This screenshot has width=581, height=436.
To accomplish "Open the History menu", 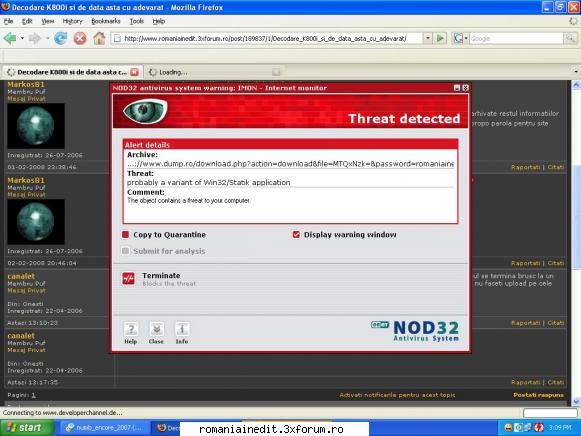I will 72,21.
